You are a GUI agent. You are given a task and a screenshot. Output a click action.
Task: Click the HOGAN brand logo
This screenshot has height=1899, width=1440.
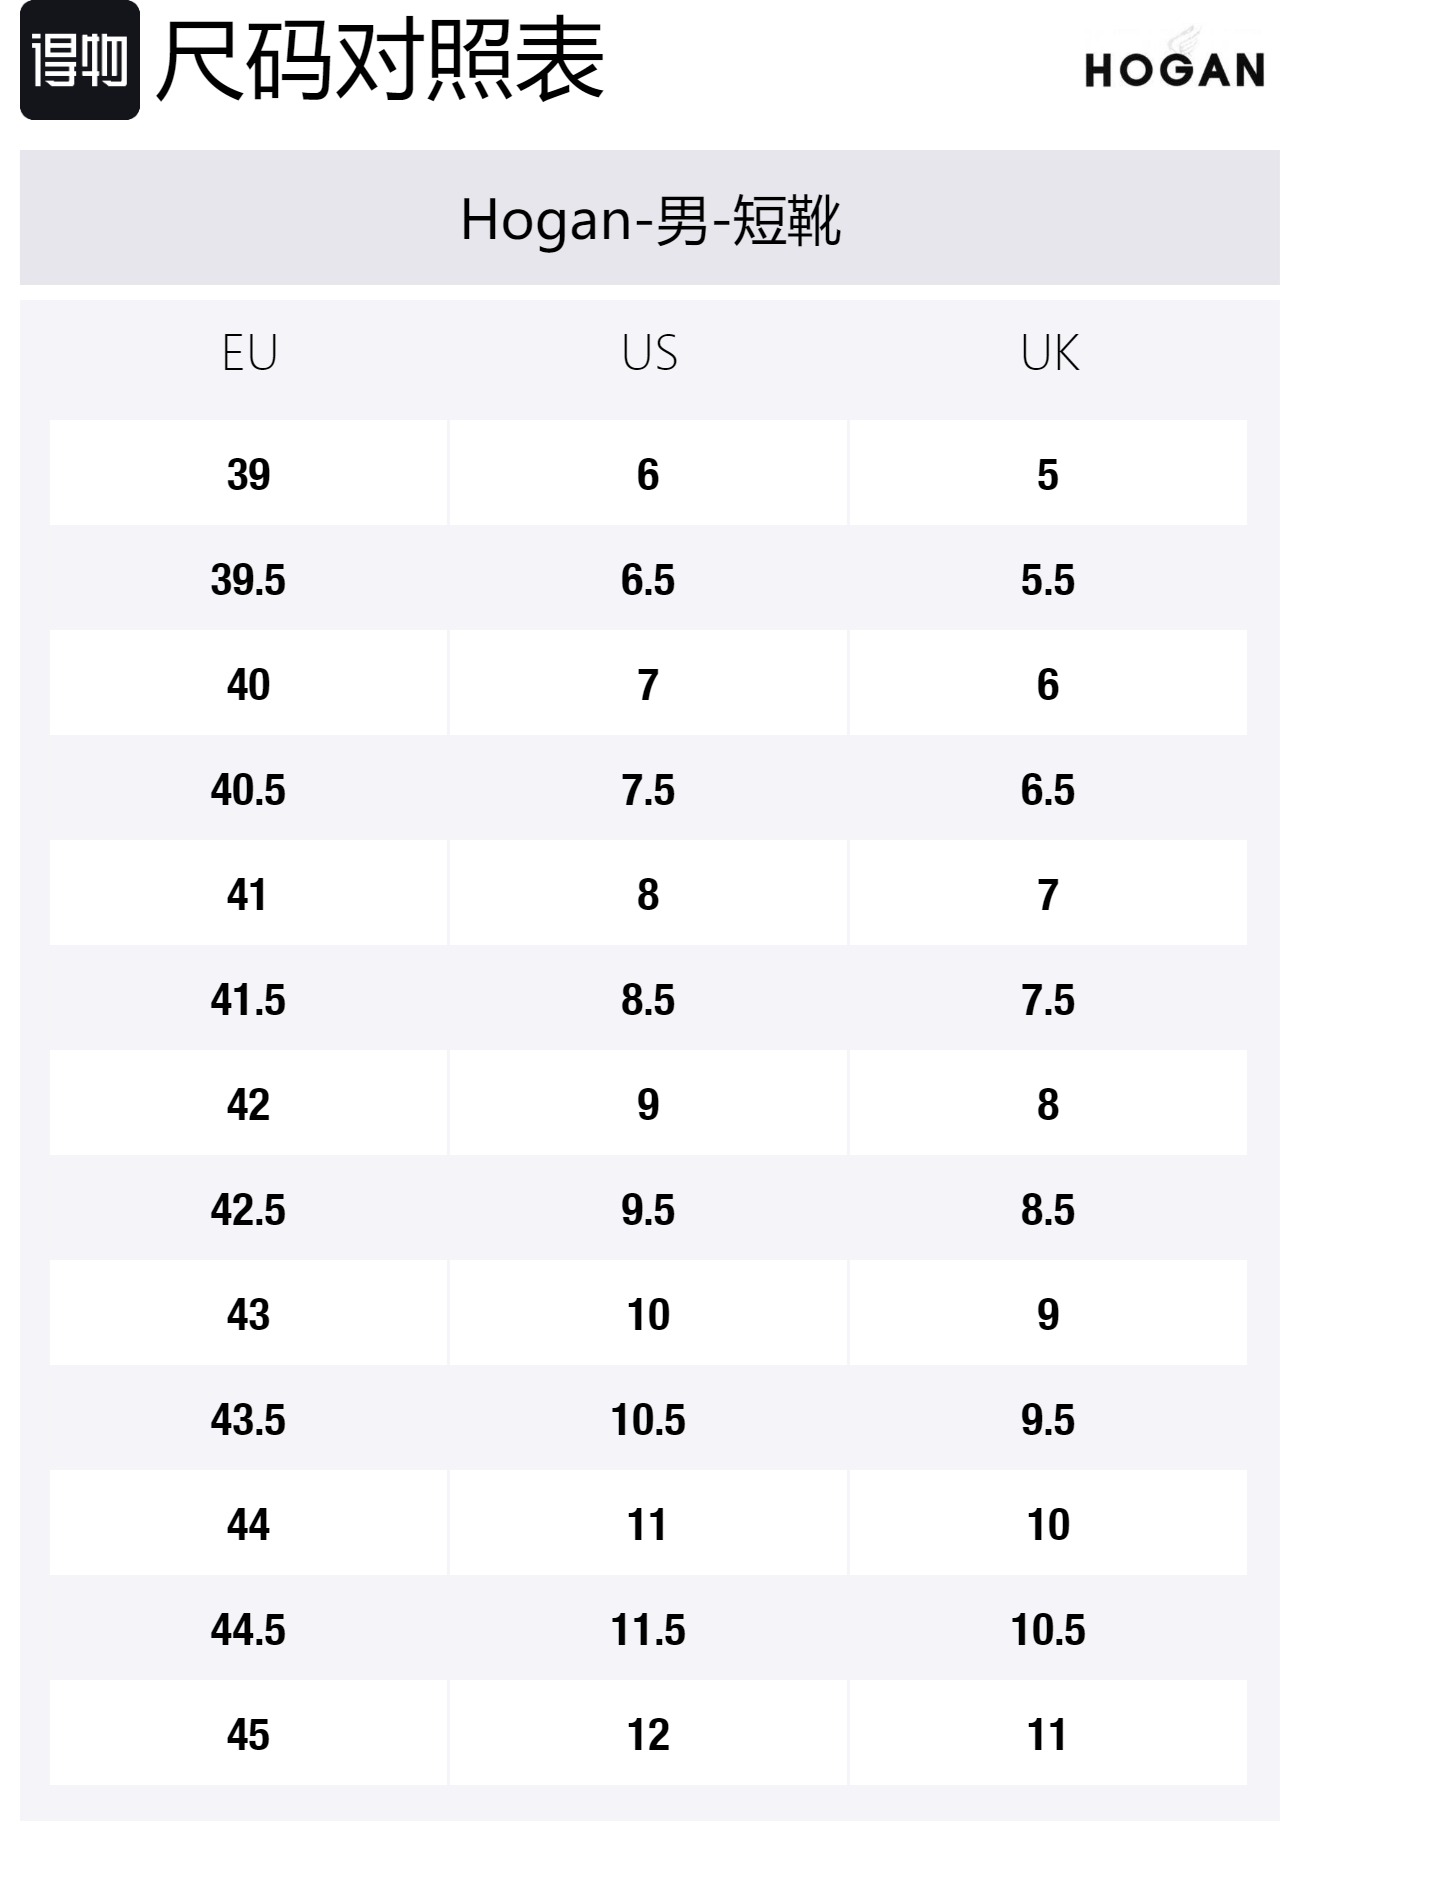tap(1174, 67)
